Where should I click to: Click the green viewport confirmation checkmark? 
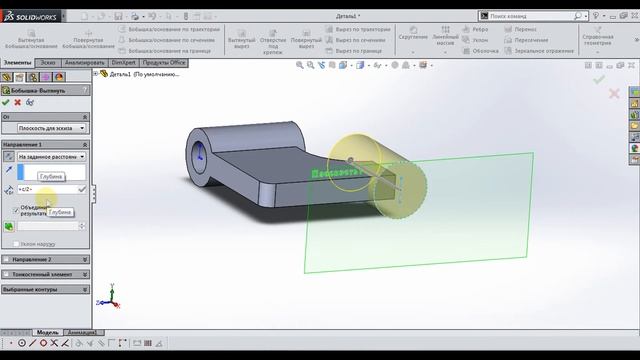pyautogui.click(x=599, y=79)
